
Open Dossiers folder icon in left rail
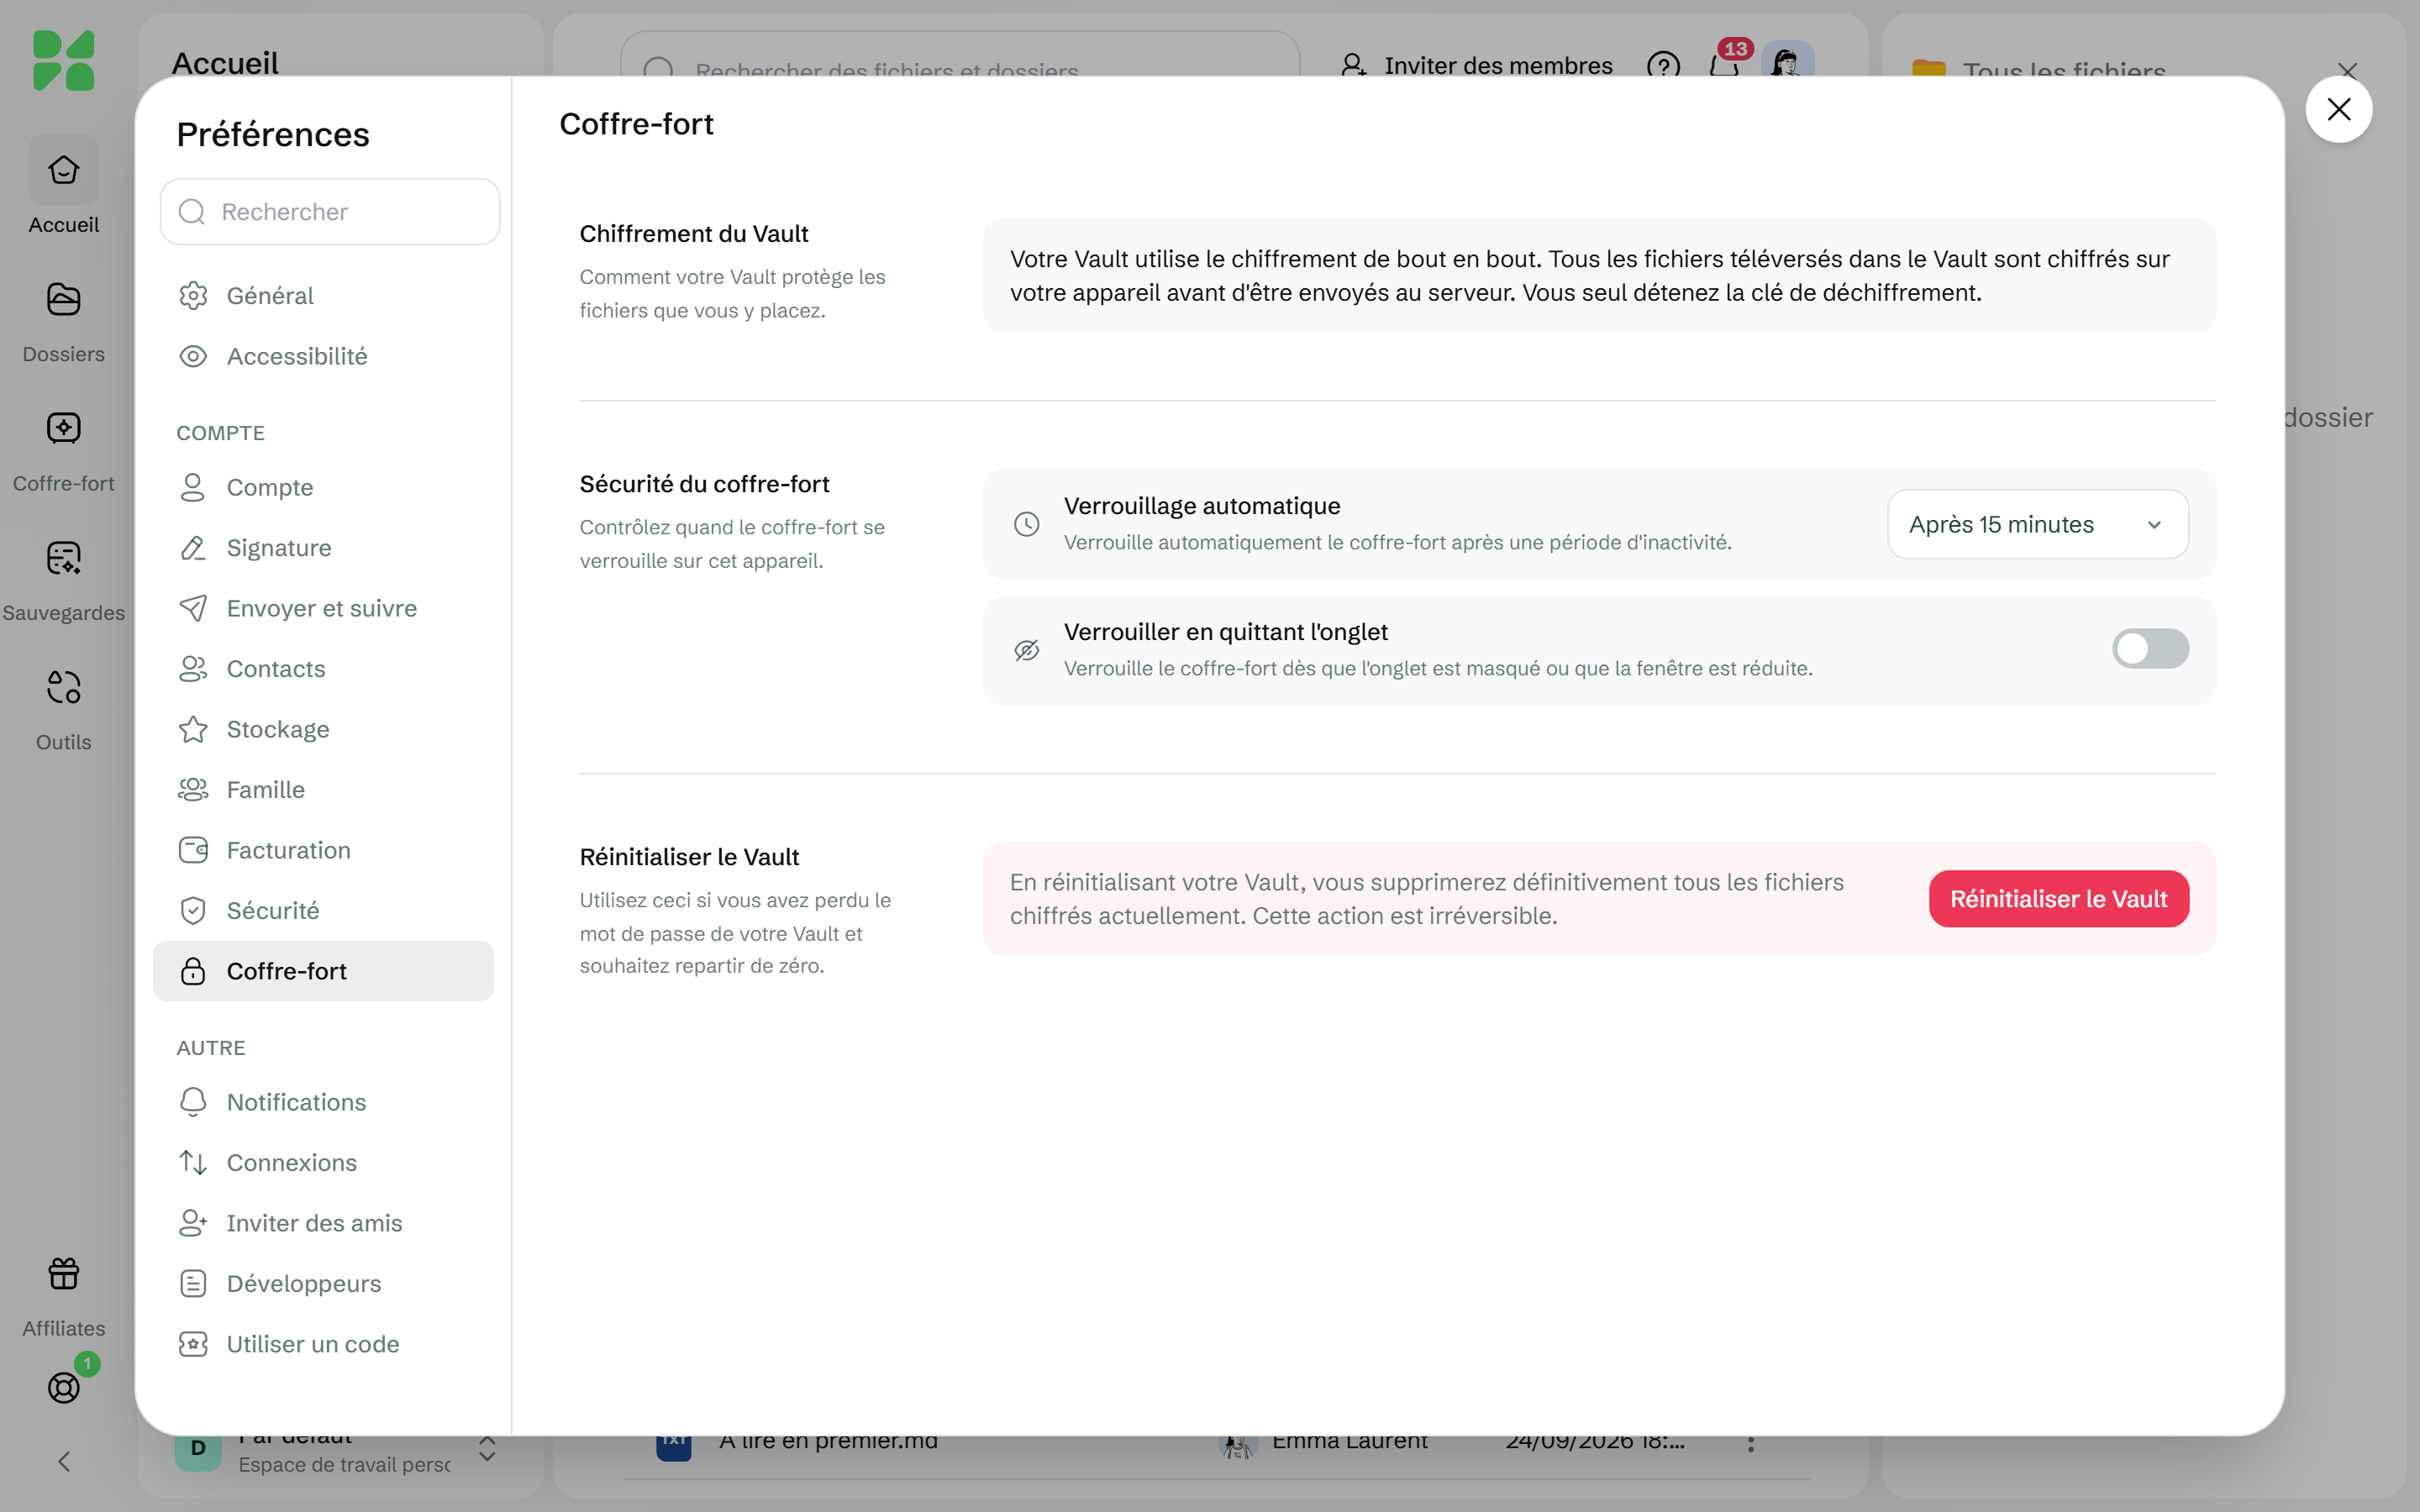pyautogui.click(x=63, y=300)
